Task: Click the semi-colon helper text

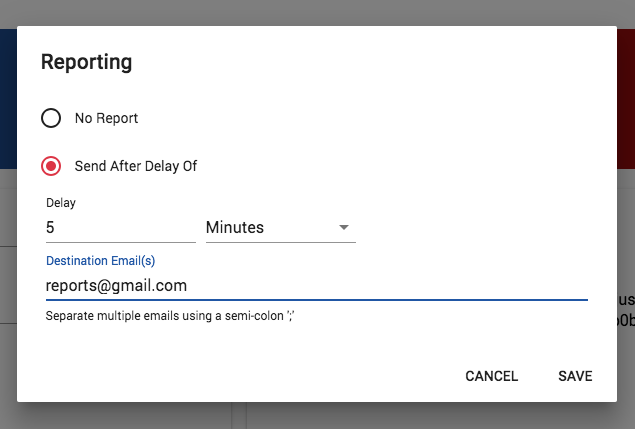Action: [170, 316]
